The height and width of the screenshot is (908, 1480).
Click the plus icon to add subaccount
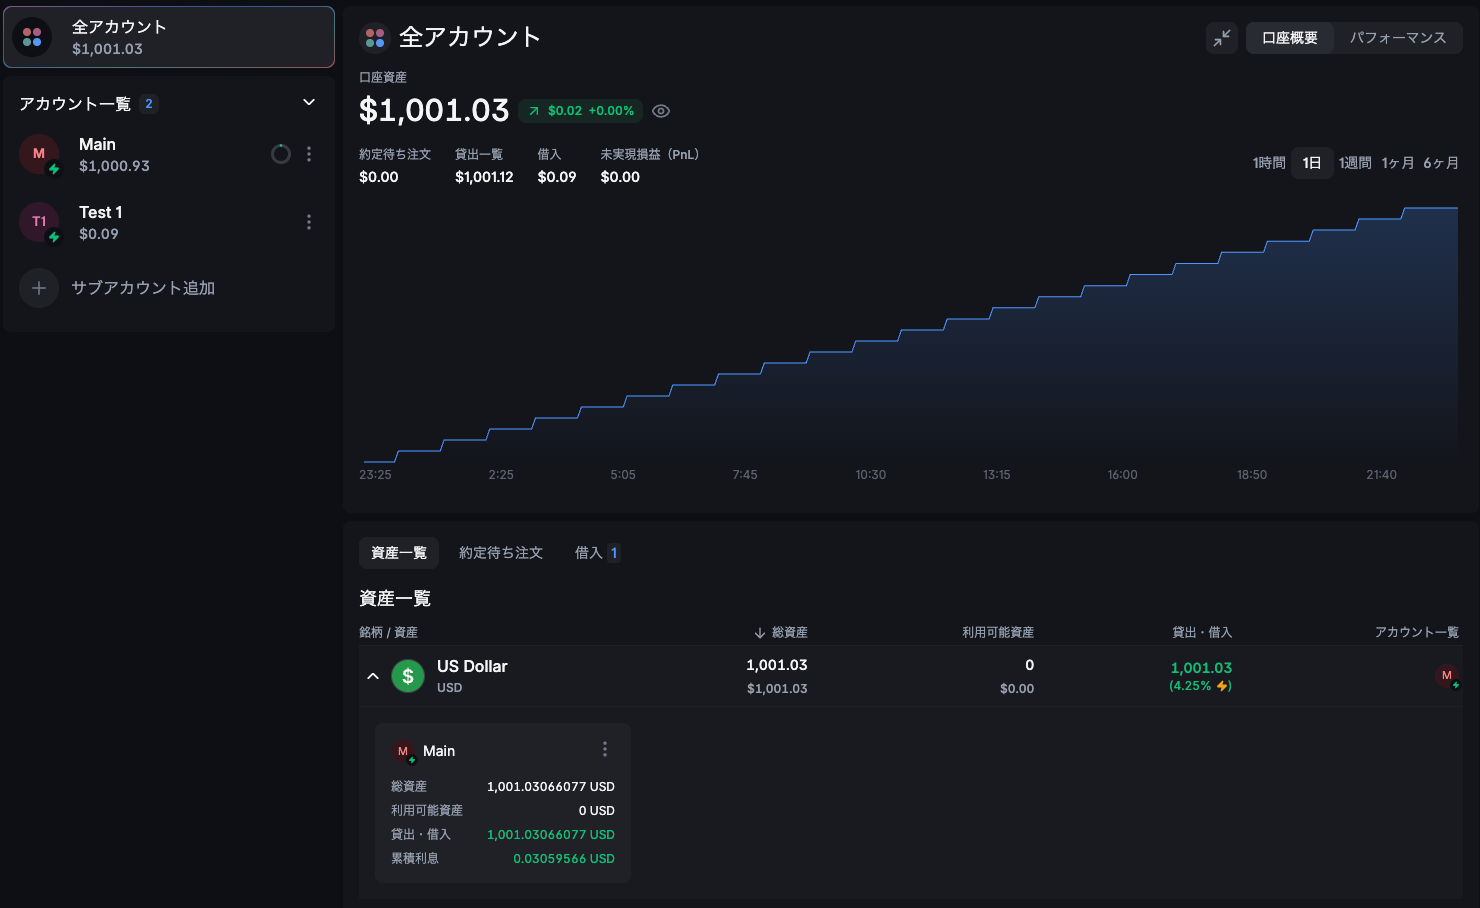[x=39, y=288]
